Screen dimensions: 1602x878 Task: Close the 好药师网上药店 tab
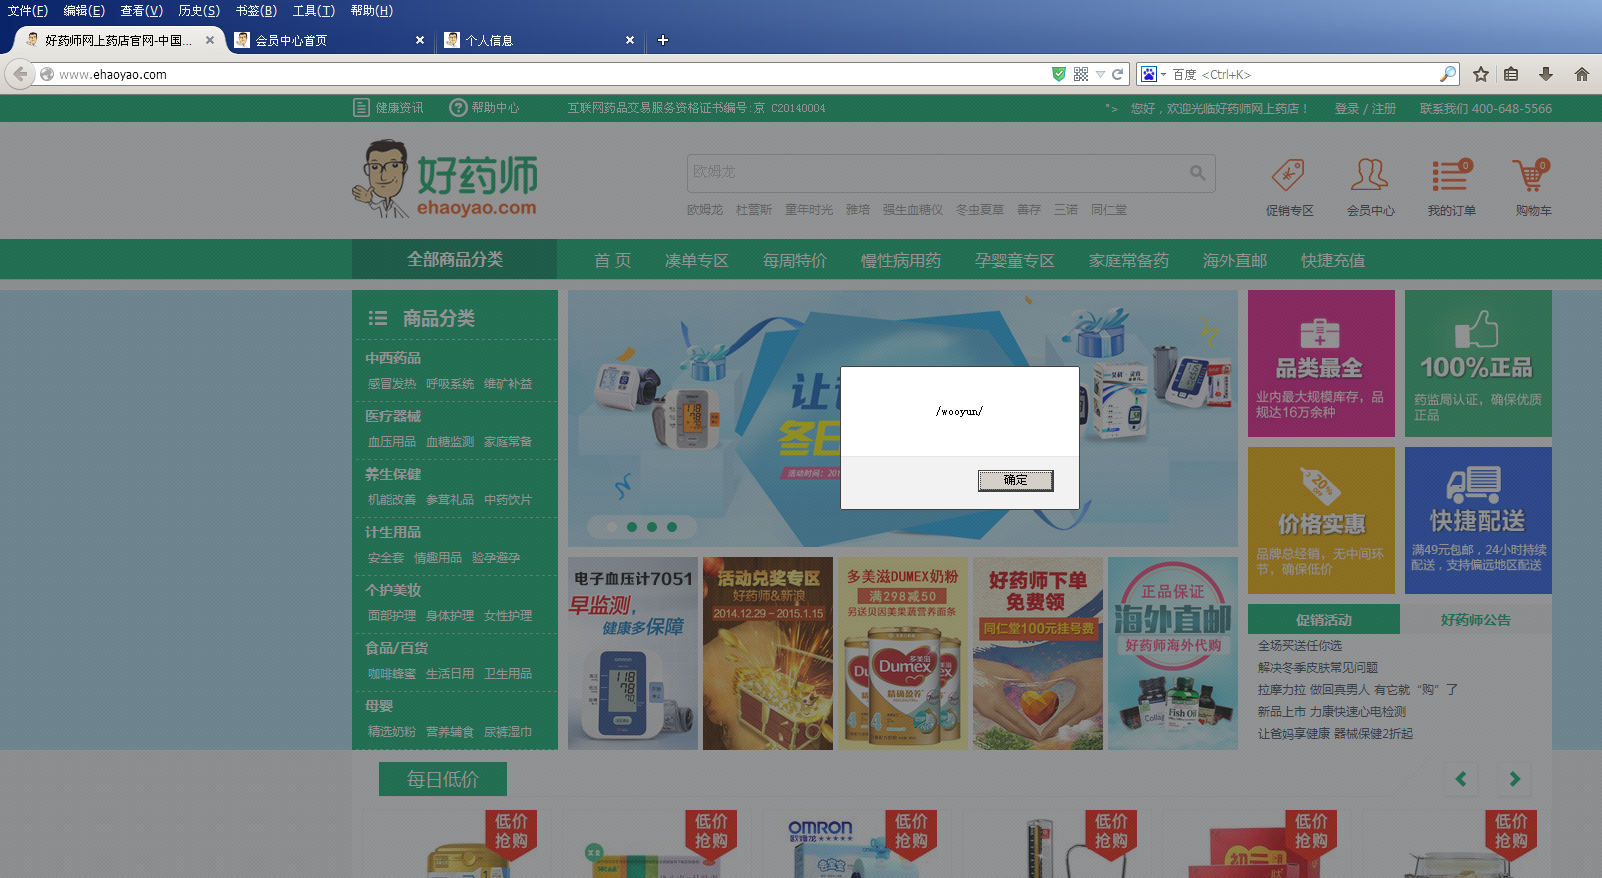(210, 41)
